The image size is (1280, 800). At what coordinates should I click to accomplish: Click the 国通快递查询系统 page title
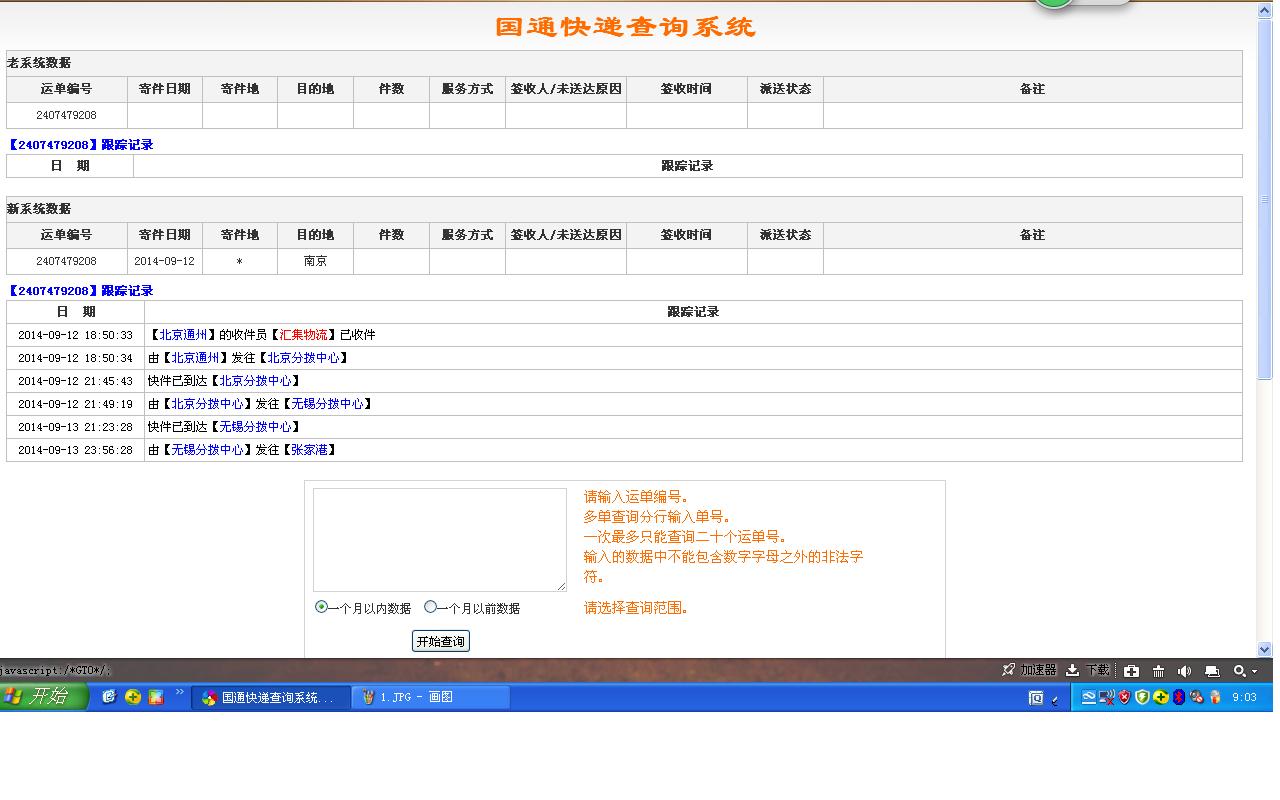click(x=625, y=27)
